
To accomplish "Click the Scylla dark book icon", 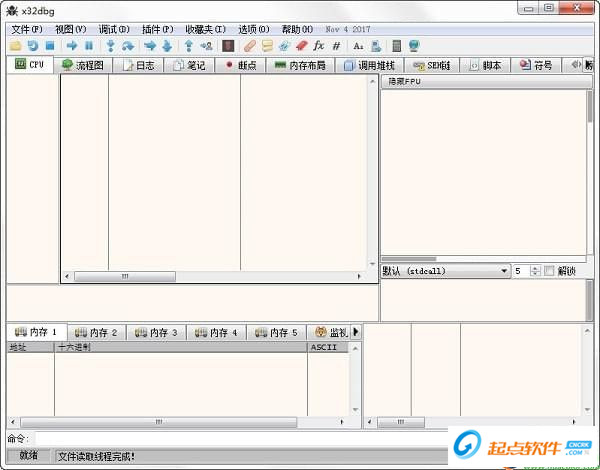I will [x=228, y=46].
